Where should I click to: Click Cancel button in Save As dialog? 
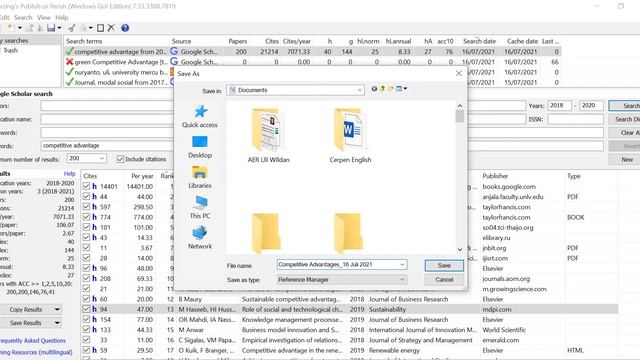click(x=444, y=280)
